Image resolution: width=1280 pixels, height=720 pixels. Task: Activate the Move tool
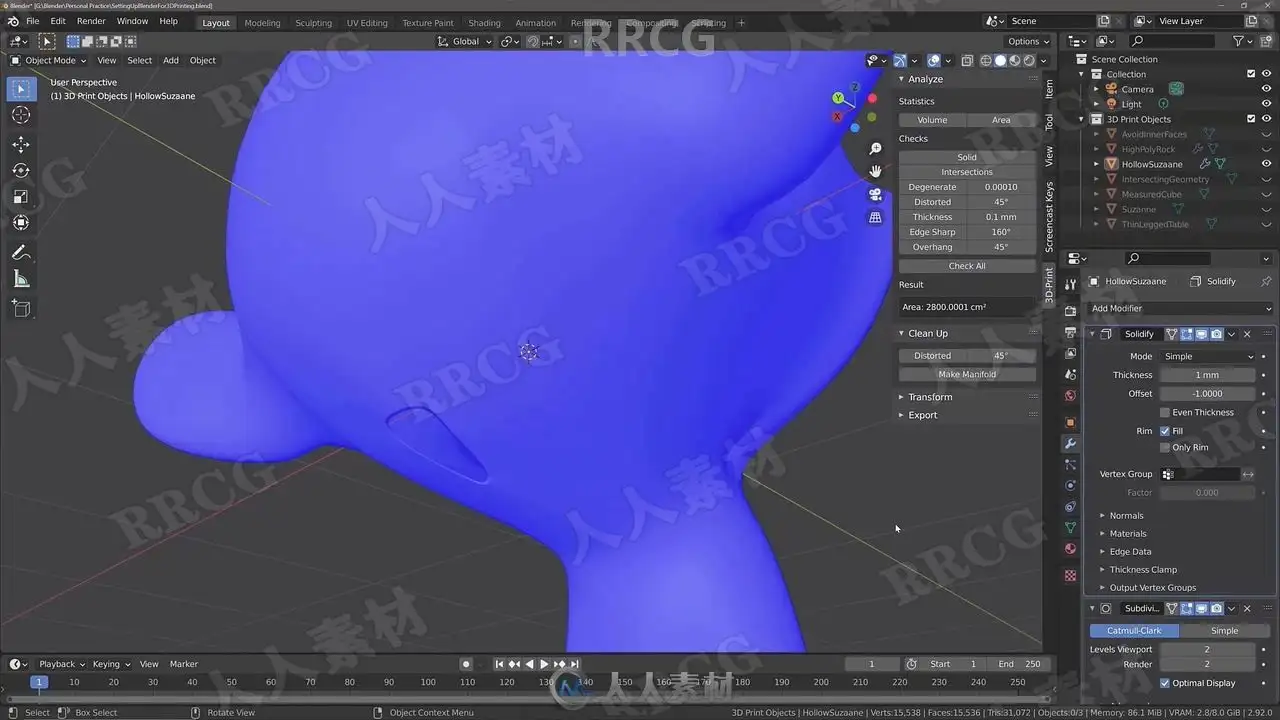tap(21, 144)
